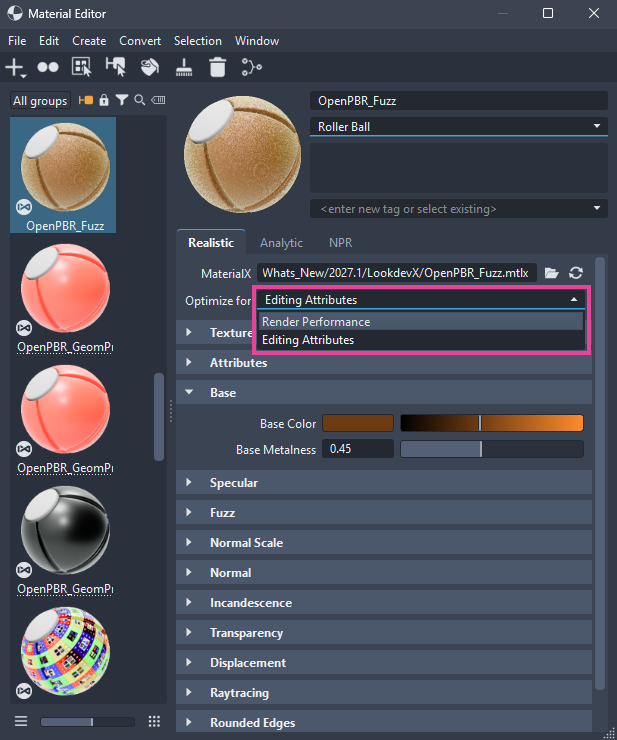Click the reload MaterialX refresh icon

tap(576, 273)
